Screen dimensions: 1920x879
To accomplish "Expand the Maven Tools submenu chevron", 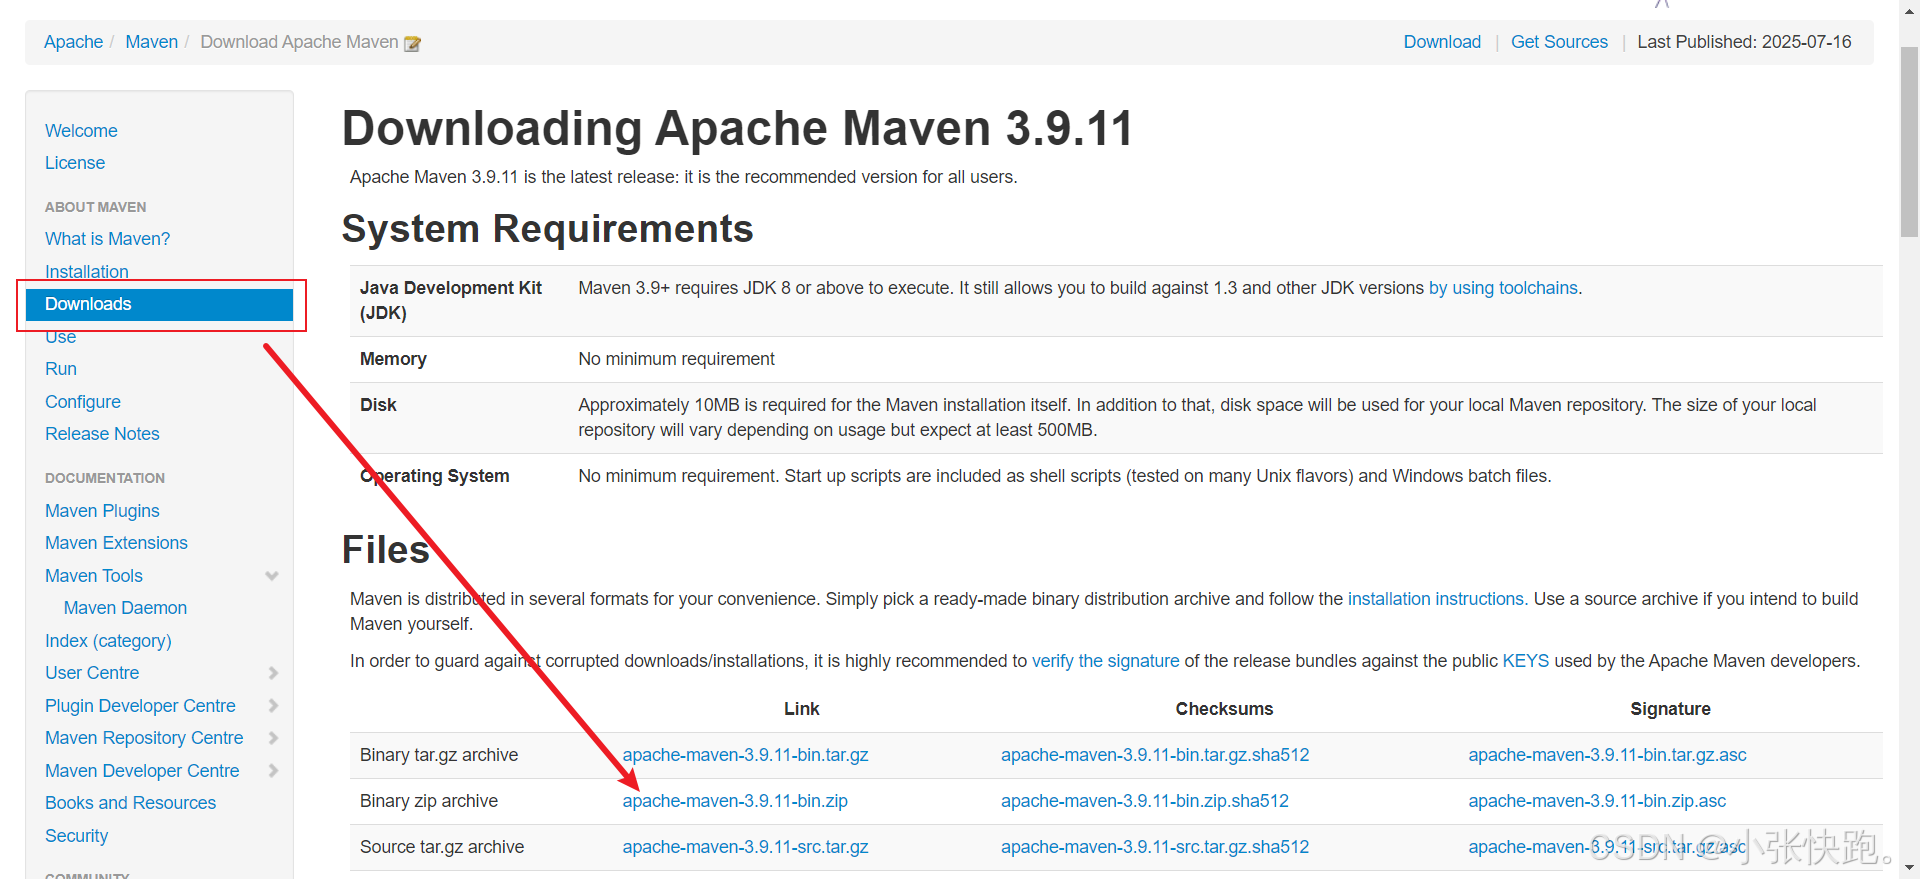I will tap(272, 576).
